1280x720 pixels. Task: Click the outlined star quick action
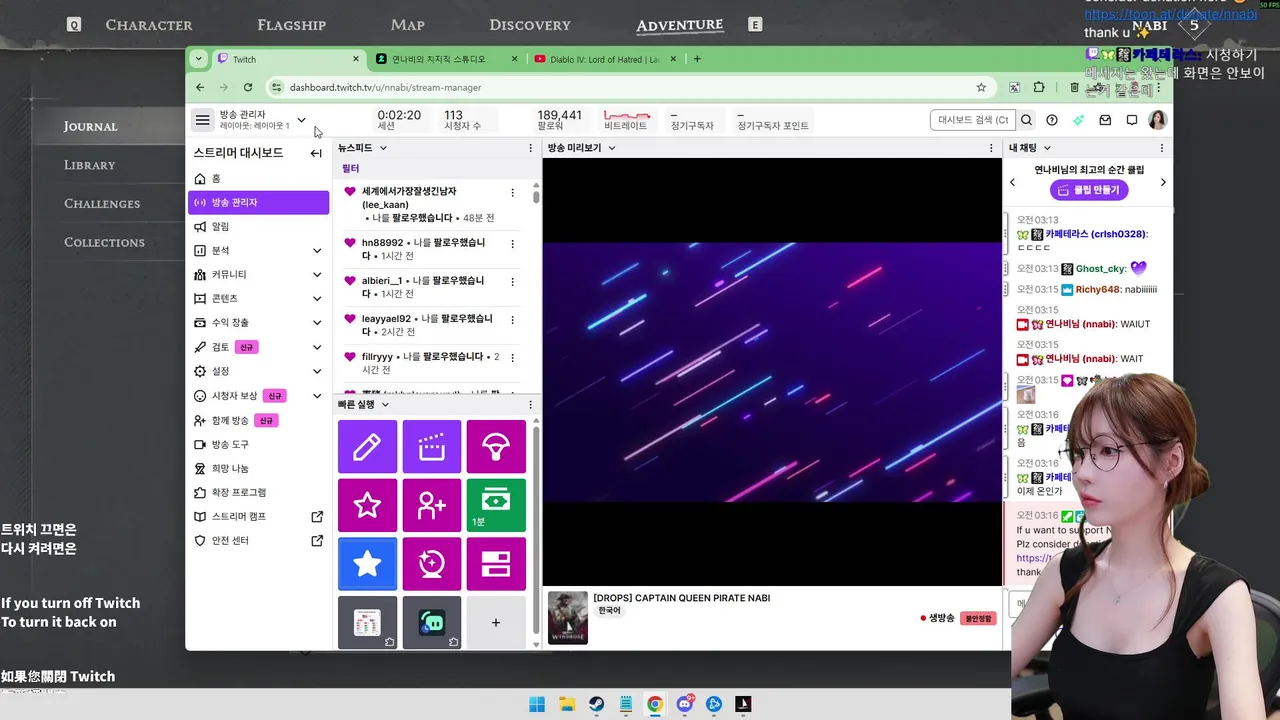coord(367,505)
